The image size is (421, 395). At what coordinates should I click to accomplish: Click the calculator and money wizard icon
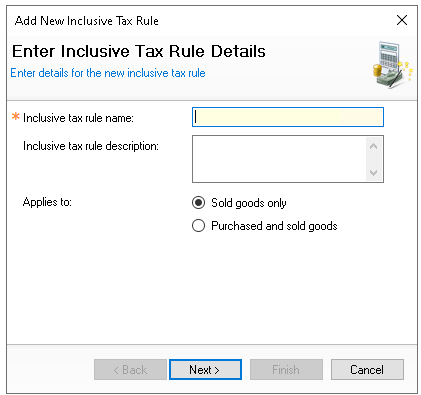pyautogui.click(x=393, y=65)
